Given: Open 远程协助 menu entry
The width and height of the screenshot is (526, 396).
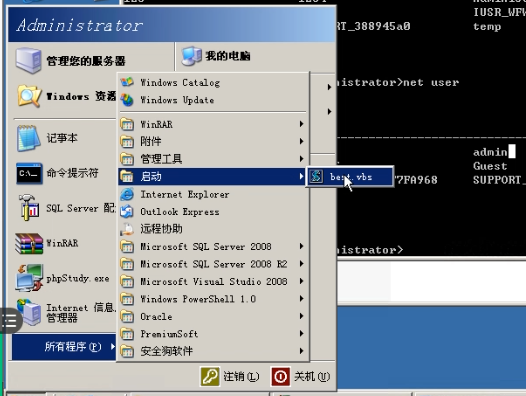Looking at the screenshot, I should pyautogui.click(x=213, y=229).
